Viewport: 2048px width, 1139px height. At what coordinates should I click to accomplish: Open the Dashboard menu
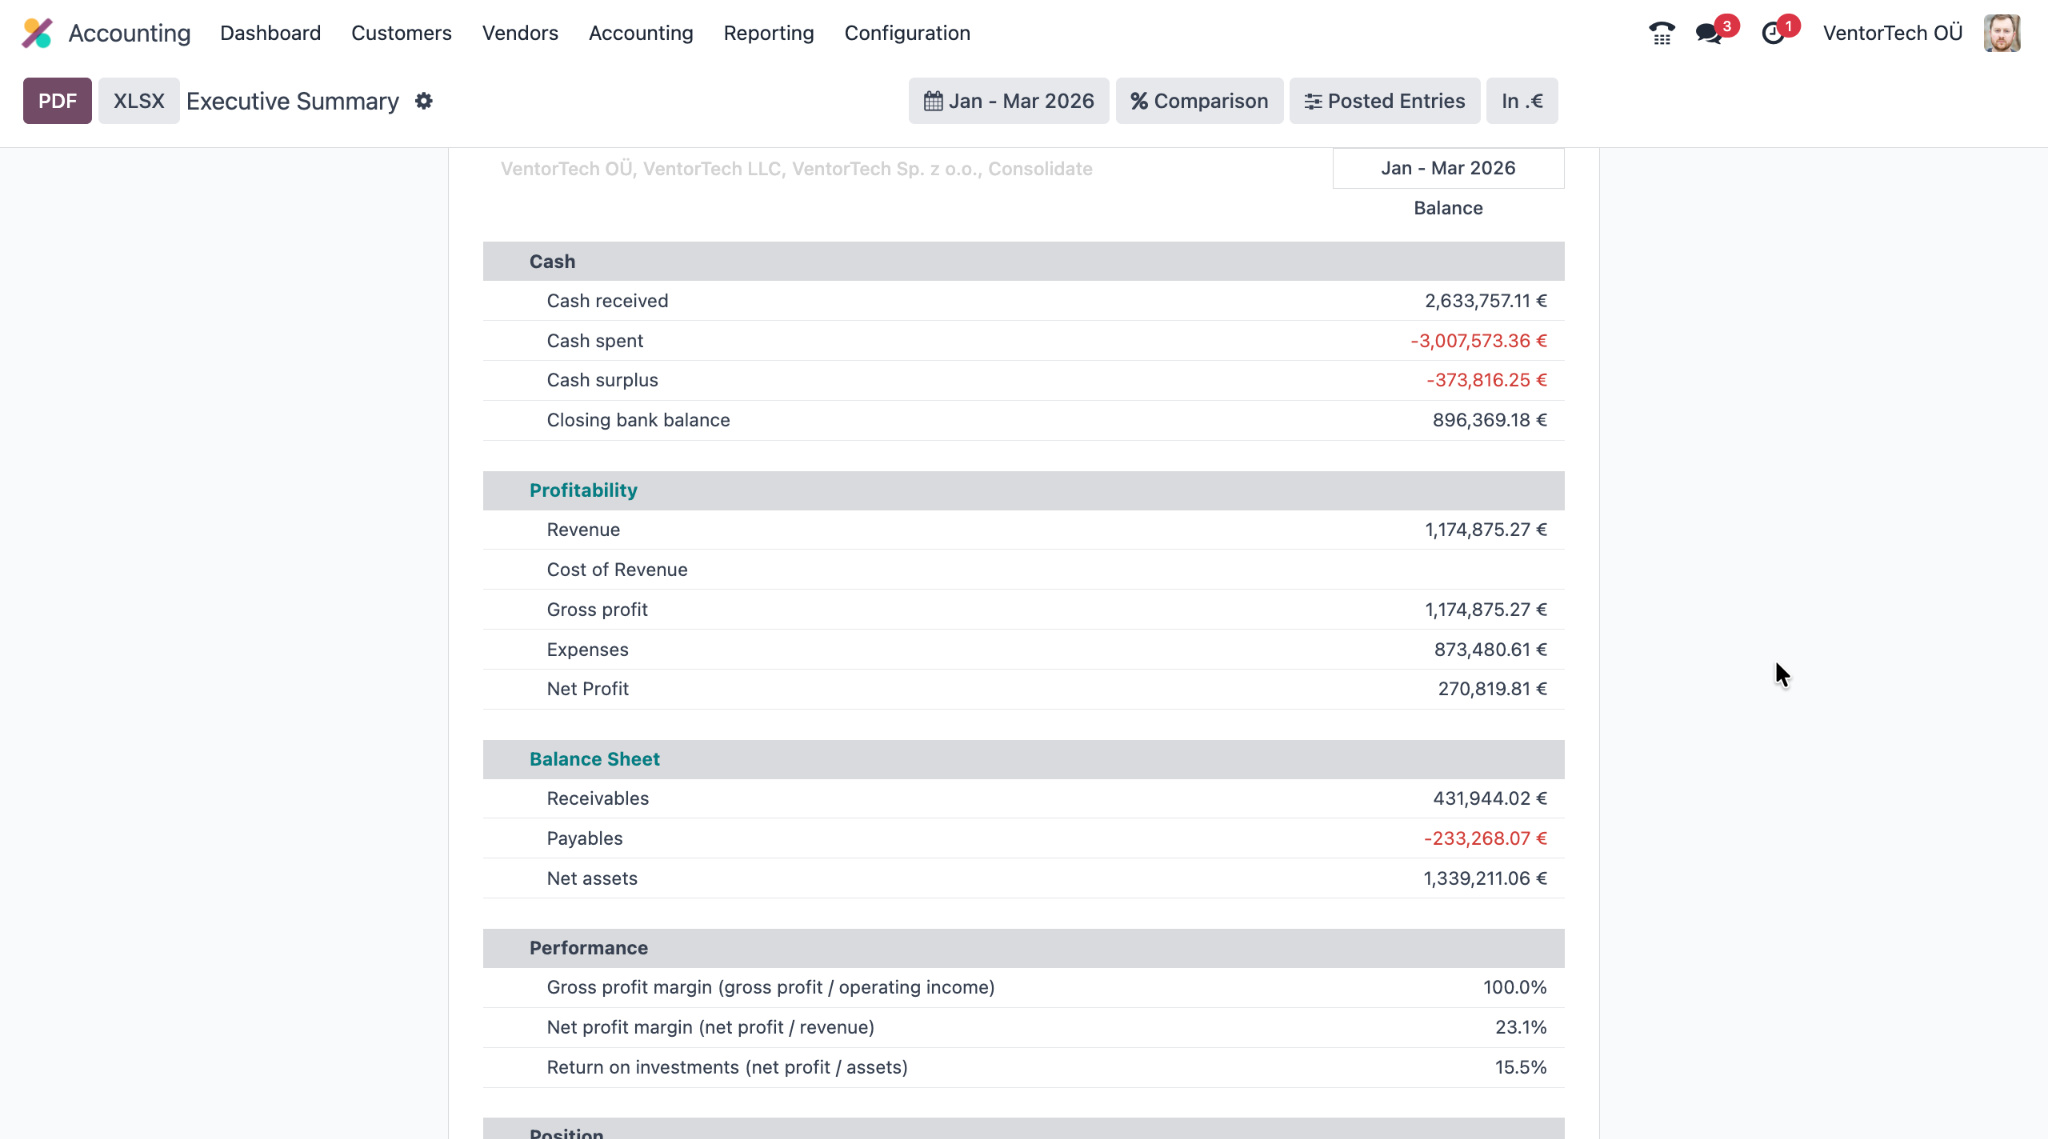point(270,33)
